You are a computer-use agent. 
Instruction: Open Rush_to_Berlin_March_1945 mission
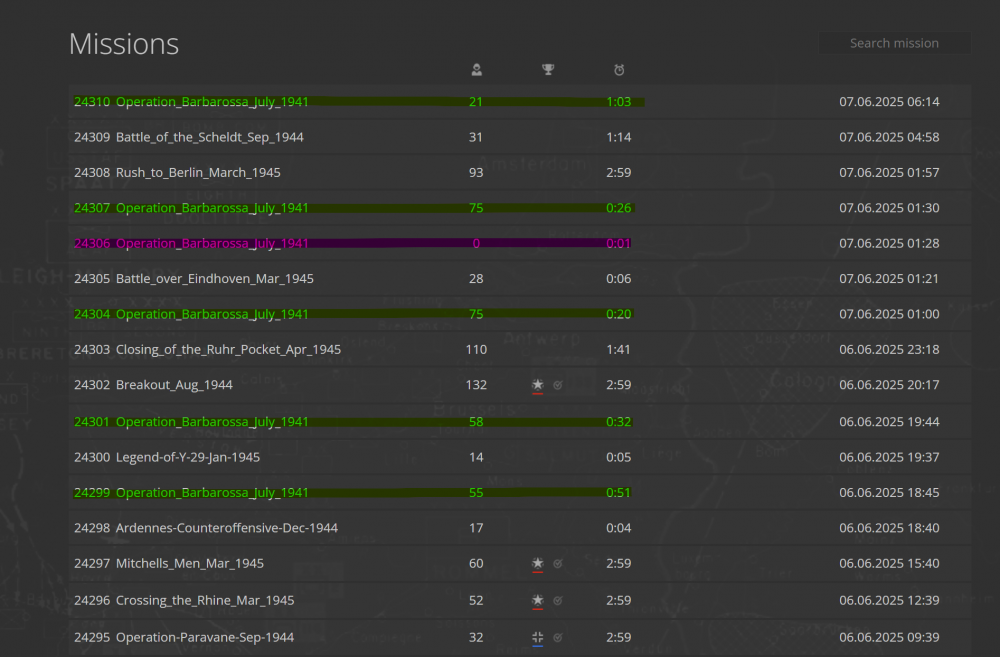coord(198,173)
